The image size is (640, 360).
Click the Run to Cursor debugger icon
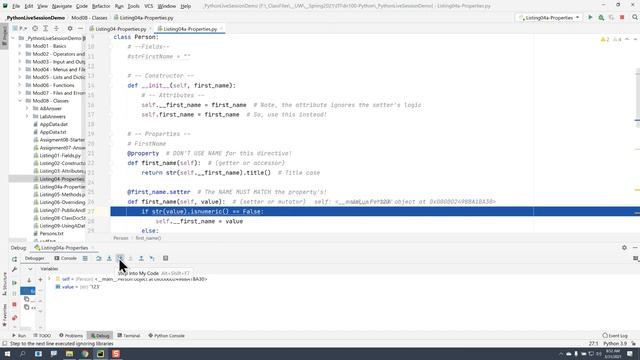point(152,258)
